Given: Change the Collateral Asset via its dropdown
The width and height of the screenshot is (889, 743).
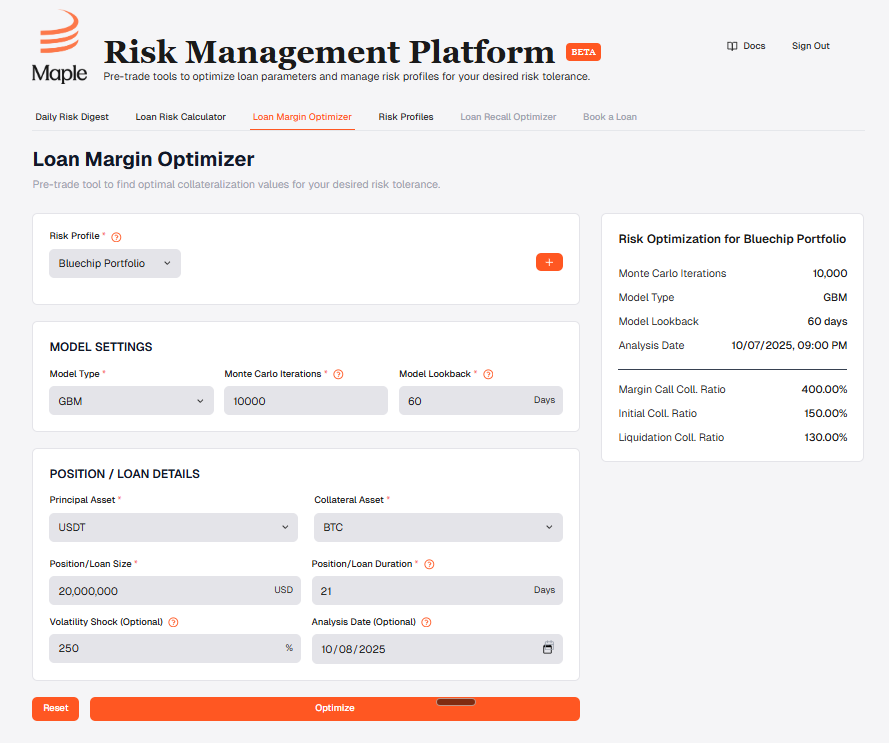Looking at the screenshot, I should [x=437, y=527].
